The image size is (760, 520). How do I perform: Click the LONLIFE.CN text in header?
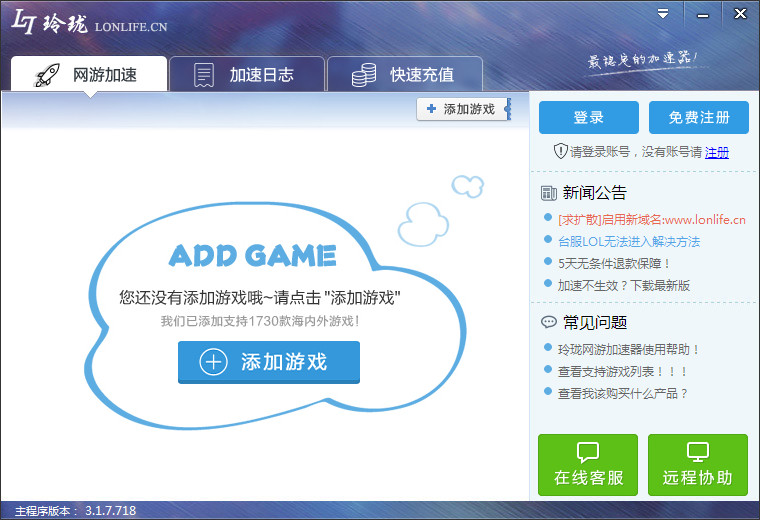[x=131, y=27]
